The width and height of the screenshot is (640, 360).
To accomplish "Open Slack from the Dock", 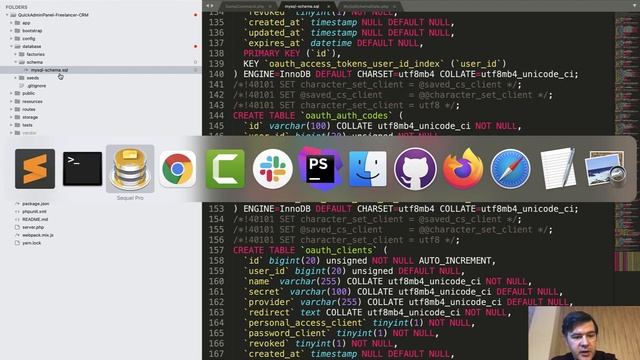I will tap(273, 169).
